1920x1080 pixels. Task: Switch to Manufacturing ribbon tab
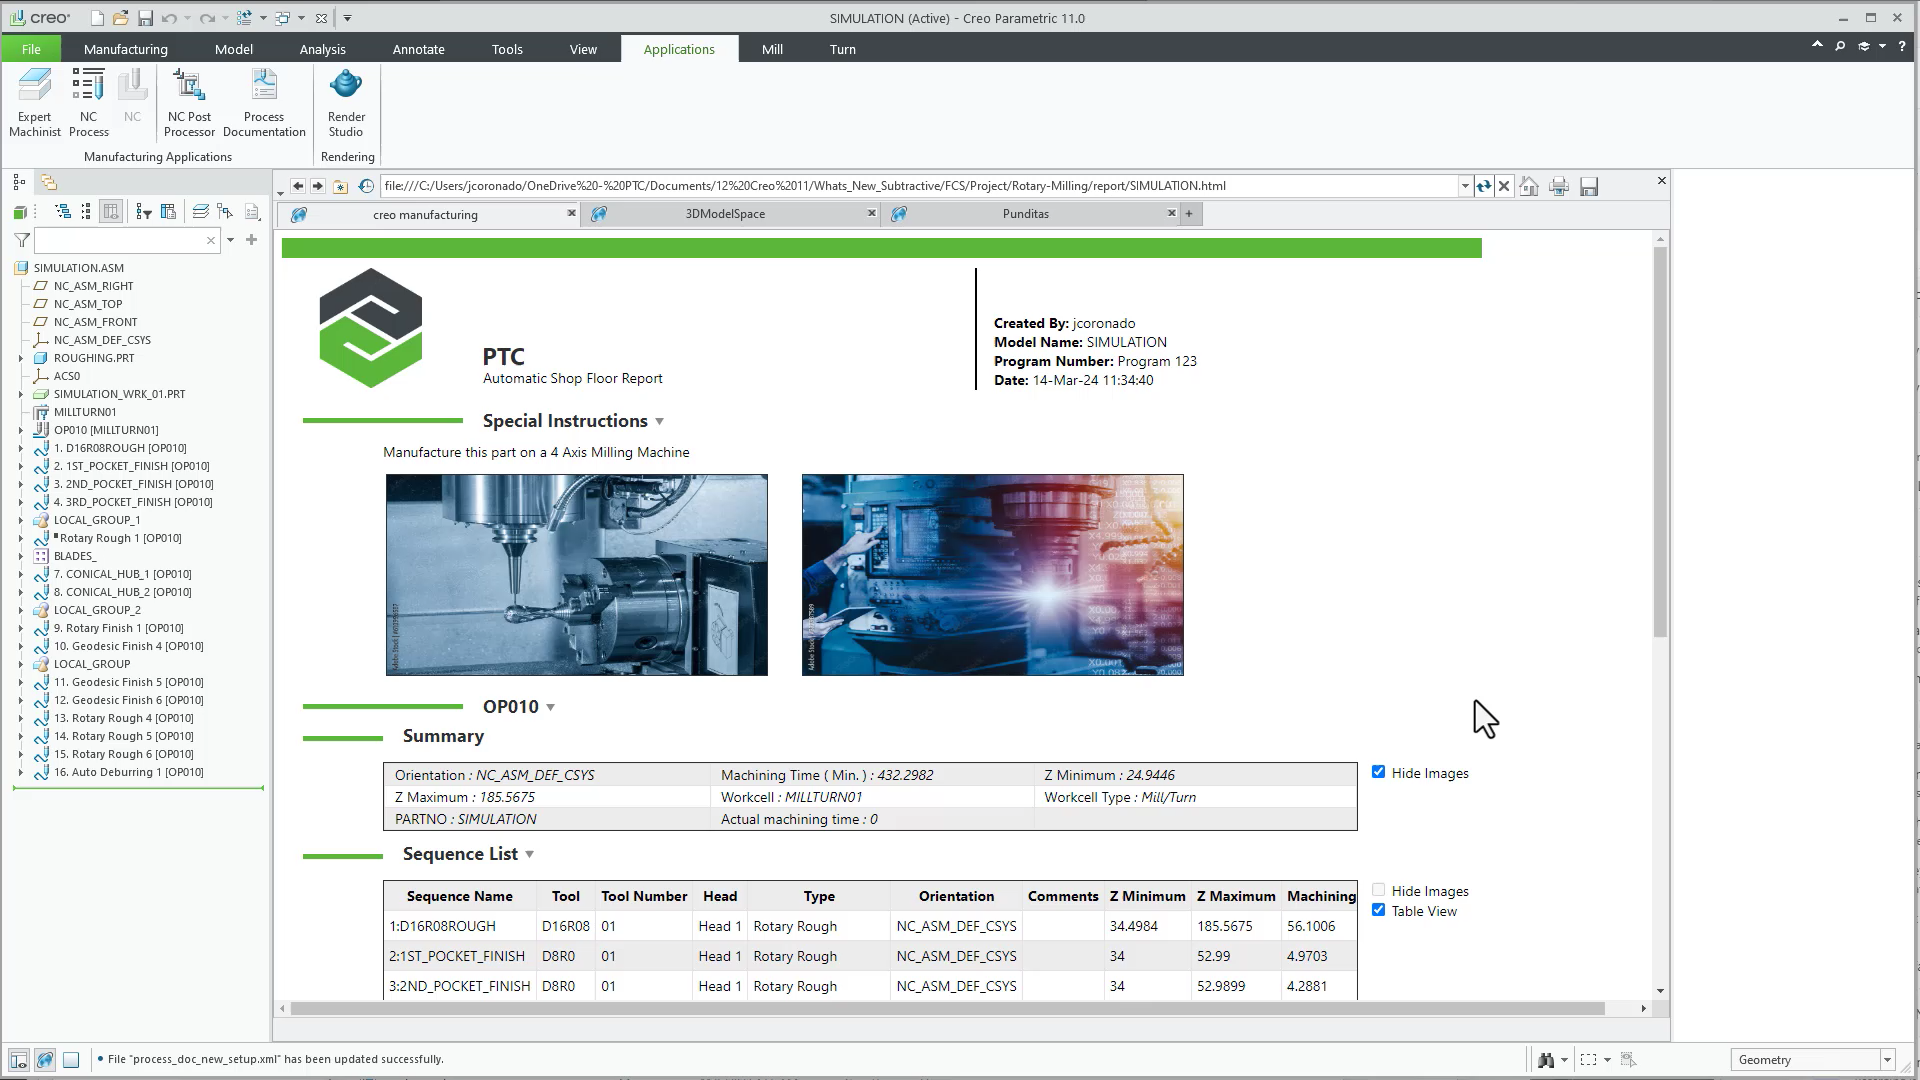tap(126, 49)
